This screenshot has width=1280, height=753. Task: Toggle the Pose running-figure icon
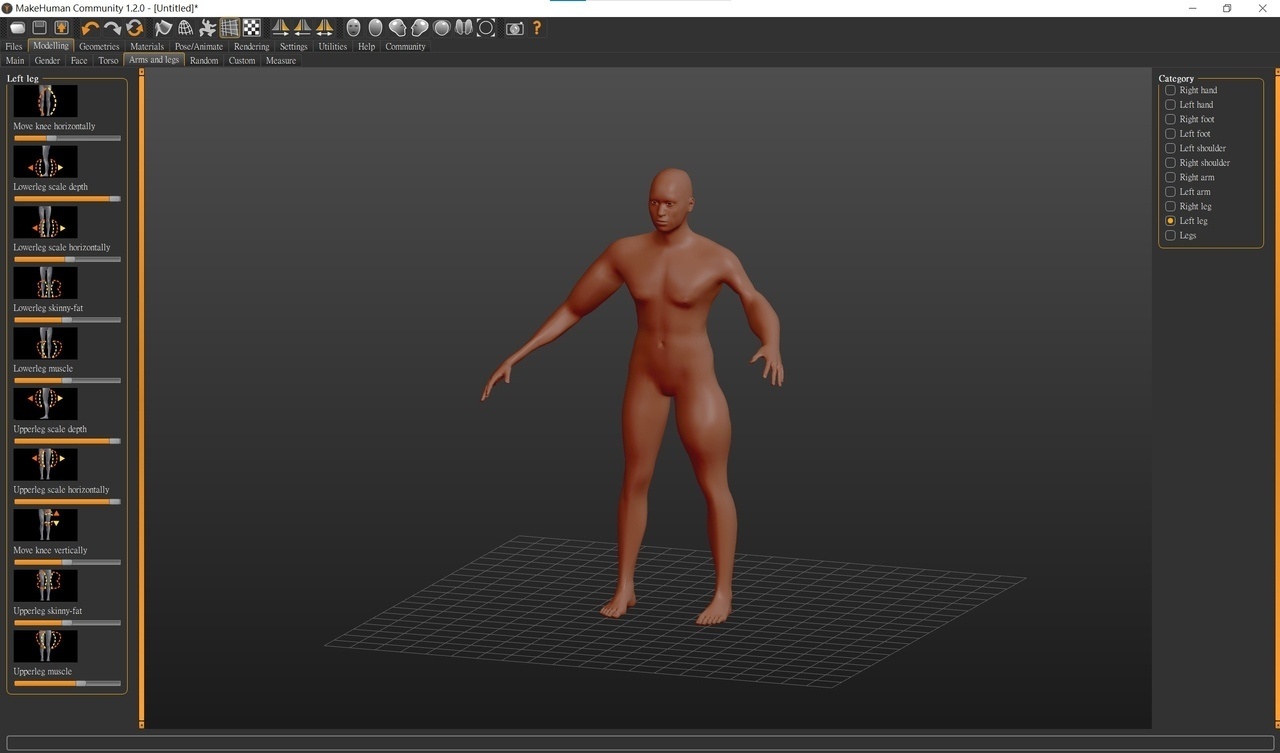(x=207, y=28)
